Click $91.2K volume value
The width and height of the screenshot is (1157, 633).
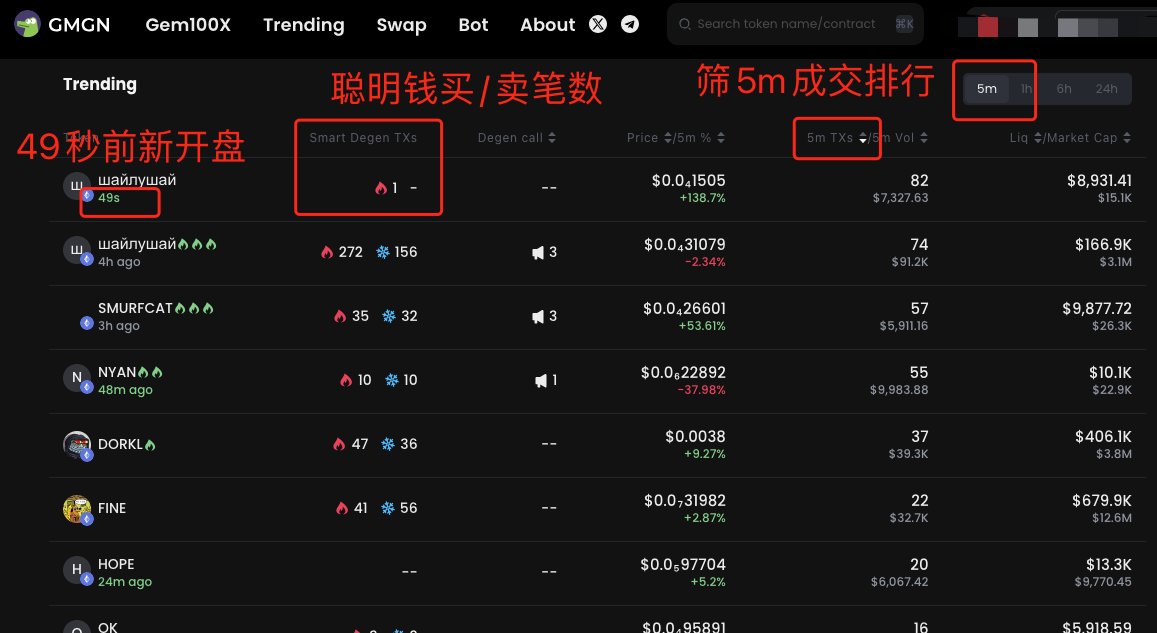(910, 262)
